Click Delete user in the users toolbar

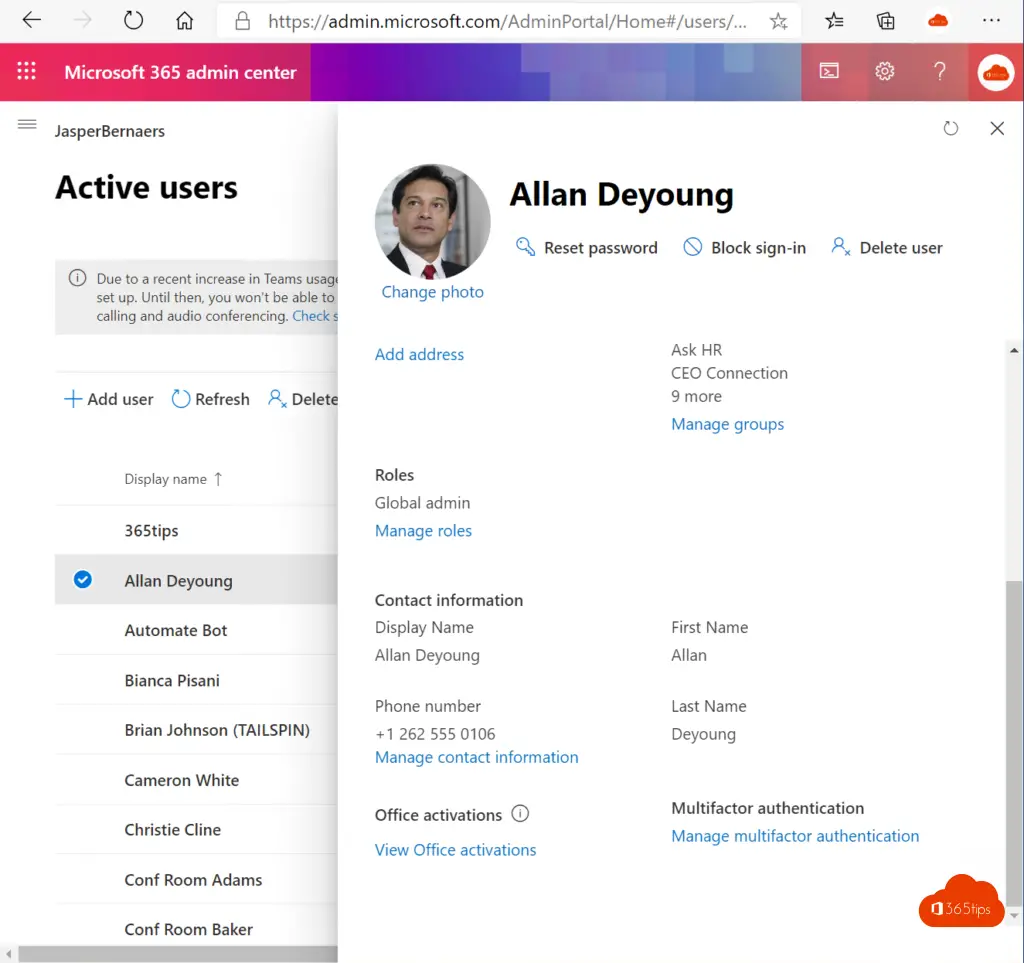click(x=303, y=399)
